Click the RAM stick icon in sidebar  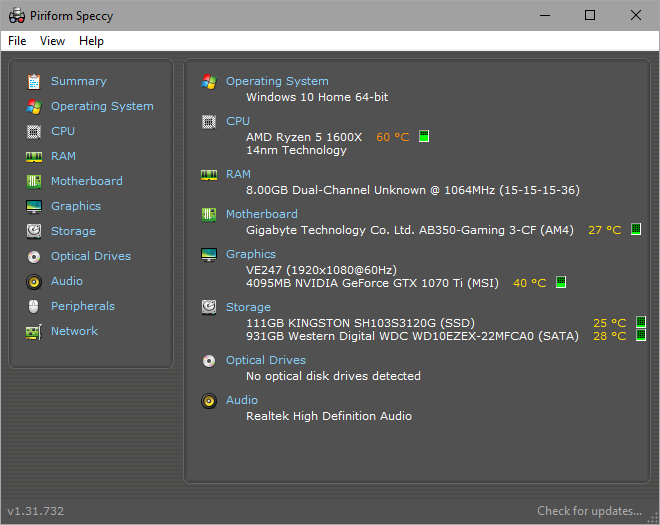pyautogui.click(x=34, y=157)
